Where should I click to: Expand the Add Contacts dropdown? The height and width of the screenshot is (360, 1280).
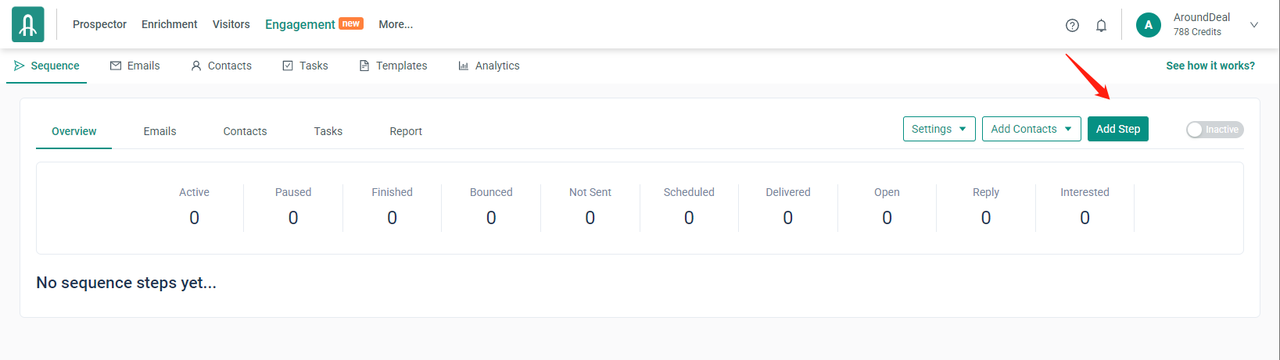click(1031, 129)
